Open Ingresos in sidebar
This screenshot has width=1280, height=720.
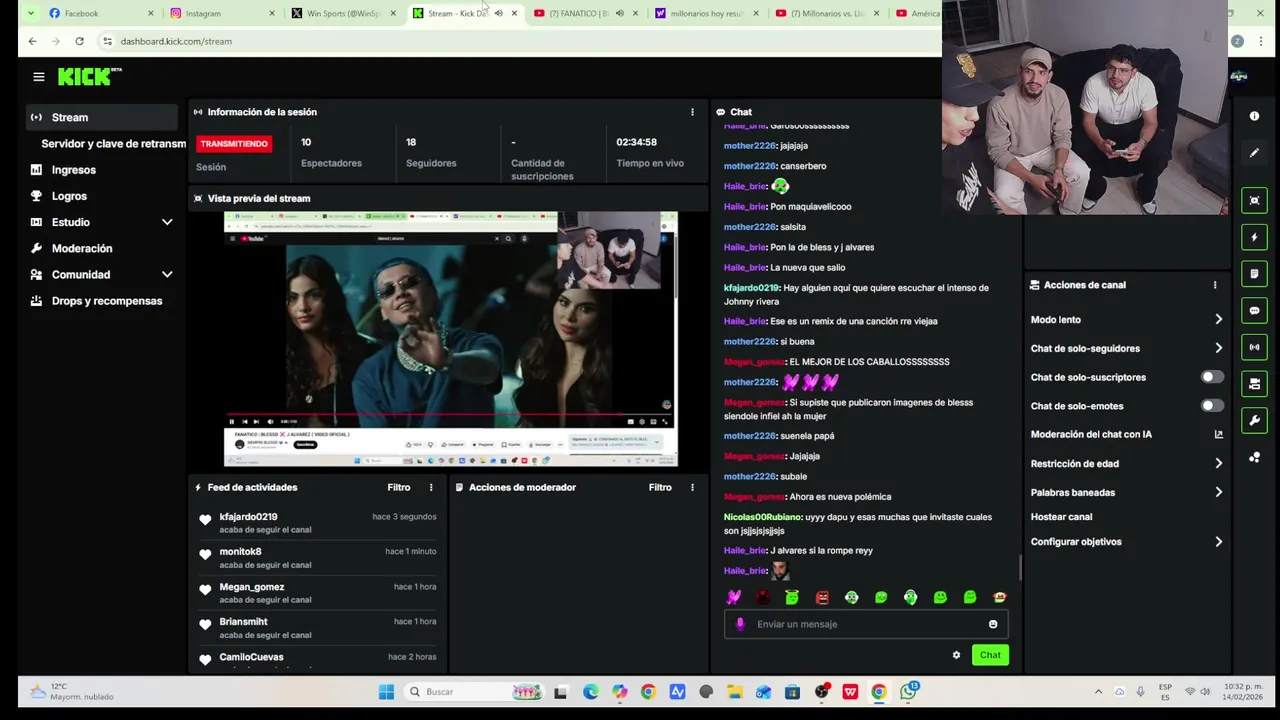(73, 170)
